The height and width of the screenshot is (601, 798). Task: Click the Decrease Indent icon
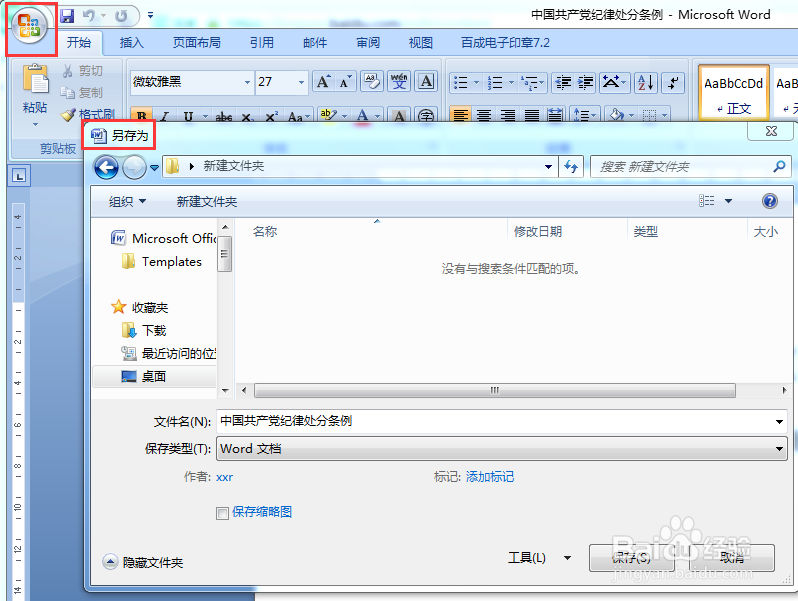pyautogui.click(x=563, y=83)
